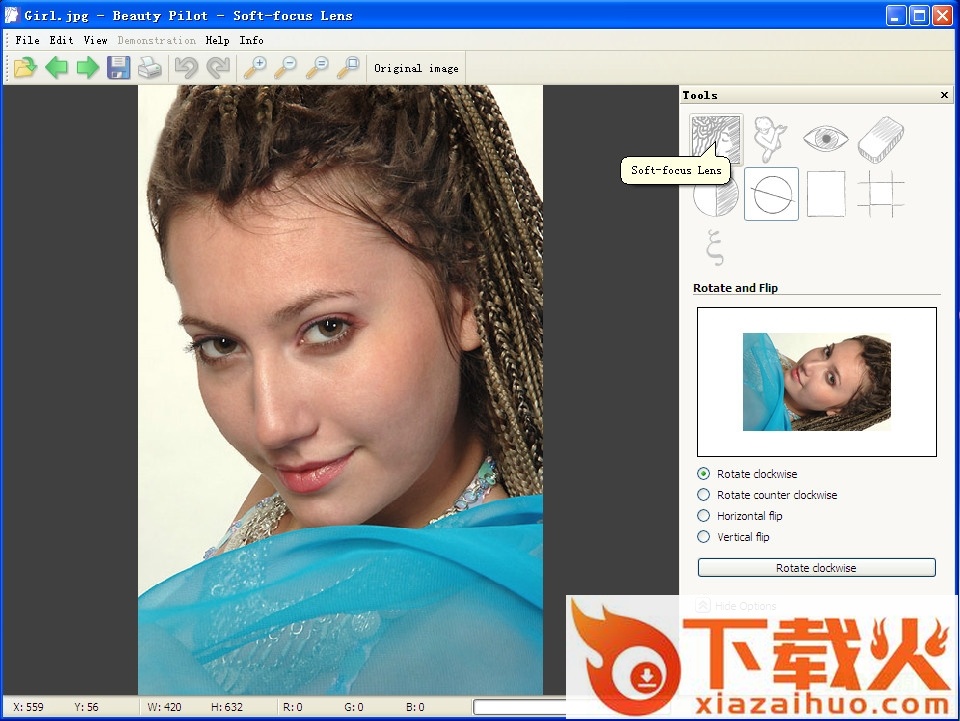Select the eye icon tool
Viewport: 960px width, 721px height.
(825, 139)
